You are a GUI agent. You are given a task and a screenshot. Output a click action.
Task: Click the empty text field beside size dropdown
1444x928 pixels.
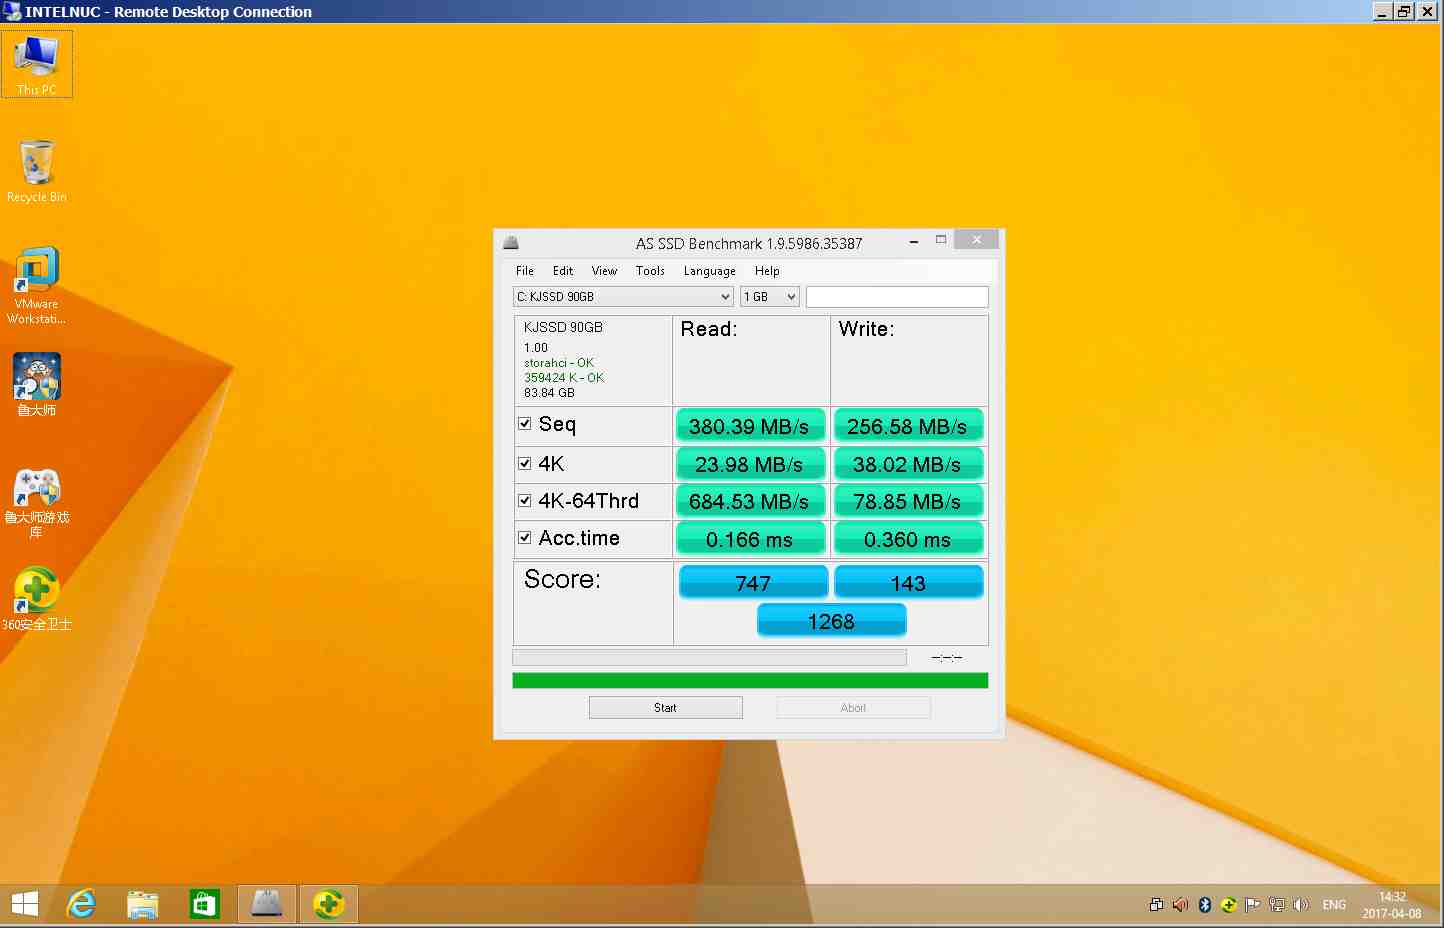tap(897, 297)
